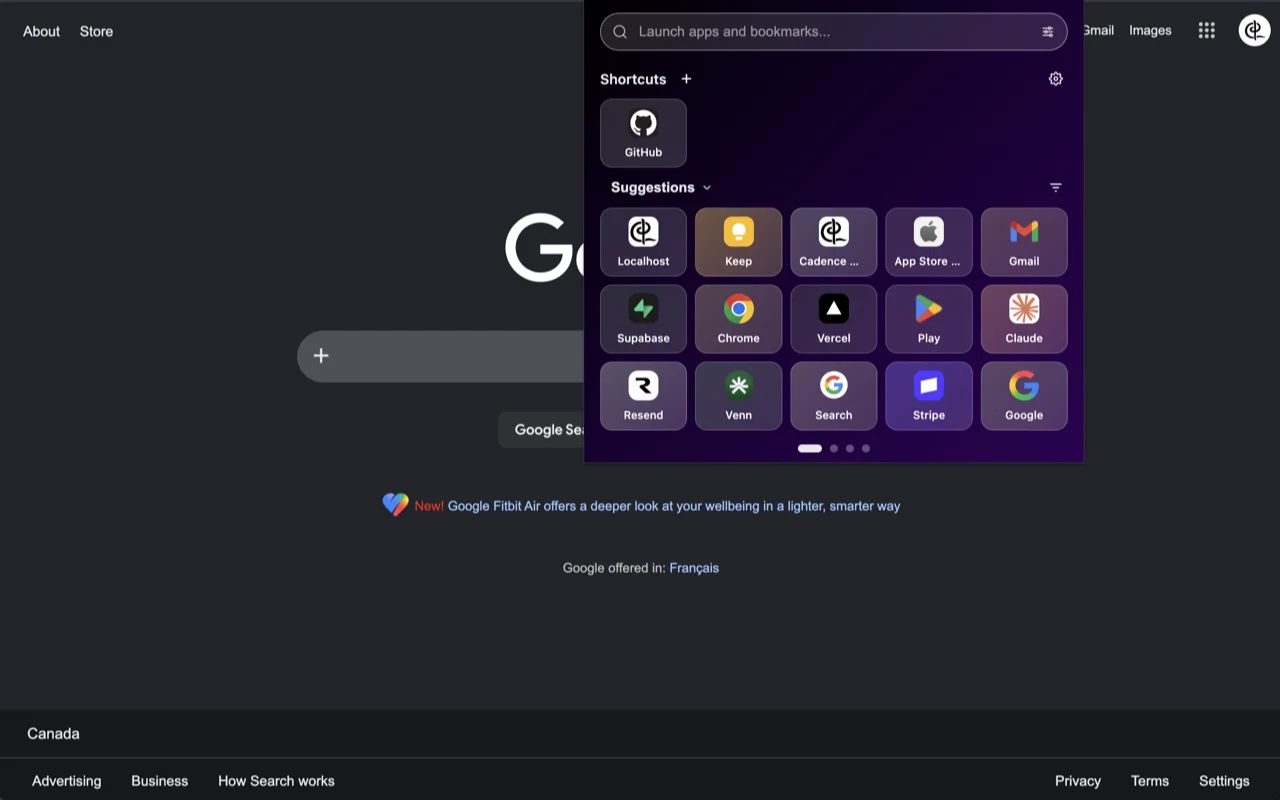Open the Settings footer menu
Image resolution: width=1280 pixels, height=800 pixels.
click(x=1224, y=781)
